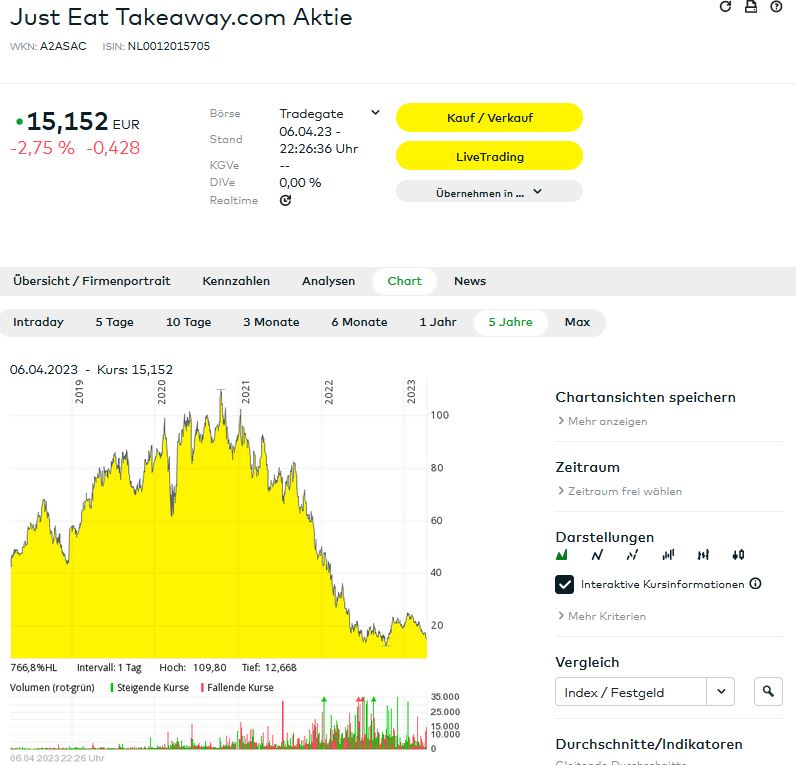
Task: Toggle Interaktive Kursinformationen checkbox
Action: [x=565, y=584]
